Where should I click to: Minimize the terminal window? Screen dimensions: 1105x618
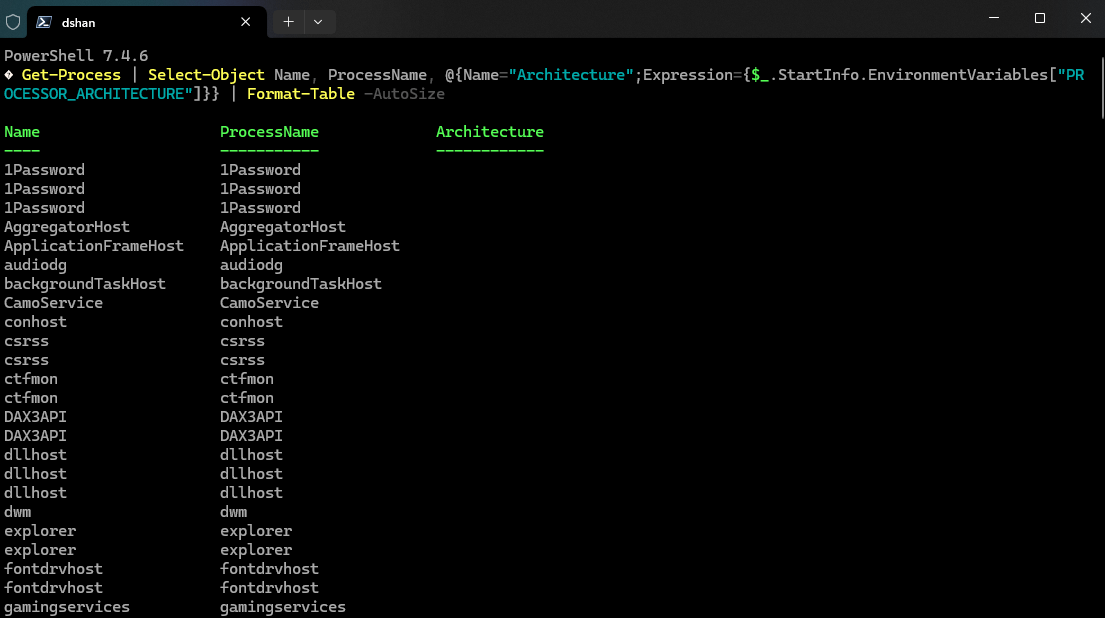(994, 19)
